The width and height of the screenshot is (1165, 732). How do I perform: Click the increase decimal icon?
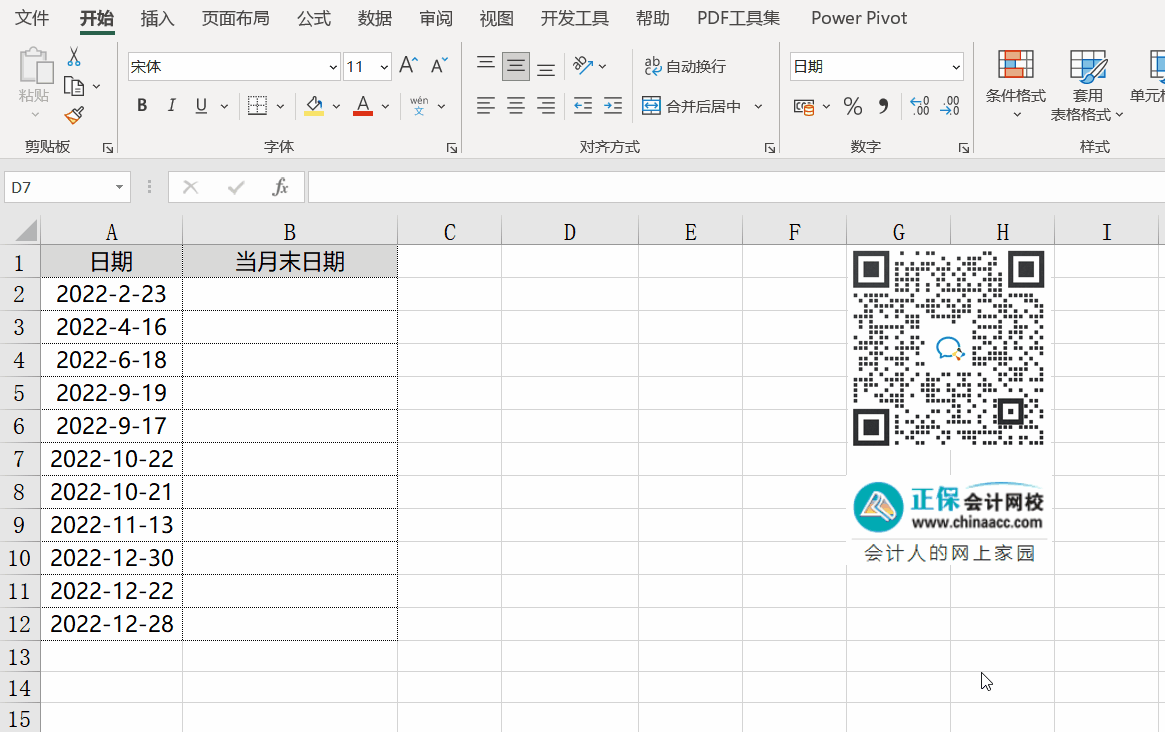(x=918, y=106)
